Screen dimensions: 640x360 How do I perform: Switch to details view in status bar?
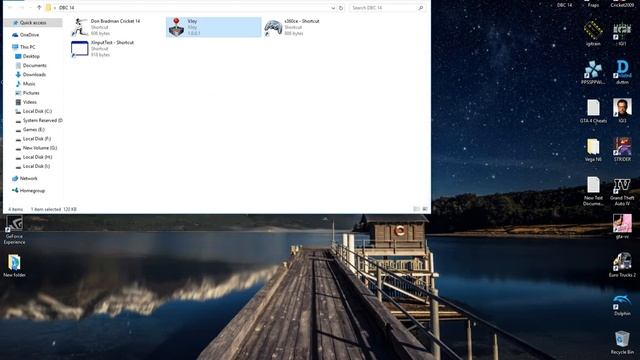pyautogui.click(x=416, y=209)
